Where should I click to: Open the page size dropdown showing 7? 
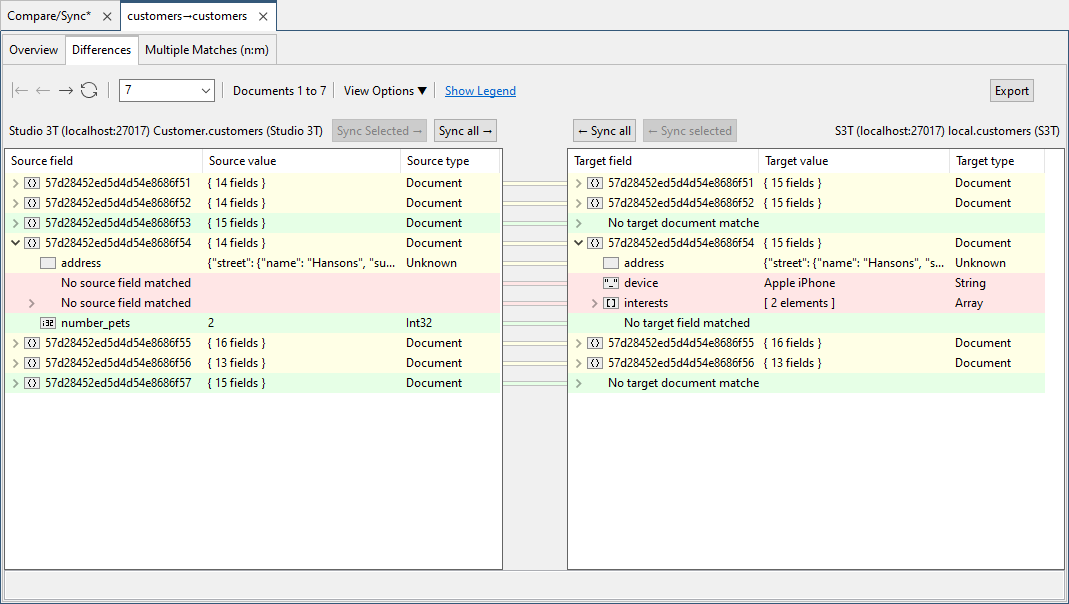pyautogui.click(x=166, y=91)
